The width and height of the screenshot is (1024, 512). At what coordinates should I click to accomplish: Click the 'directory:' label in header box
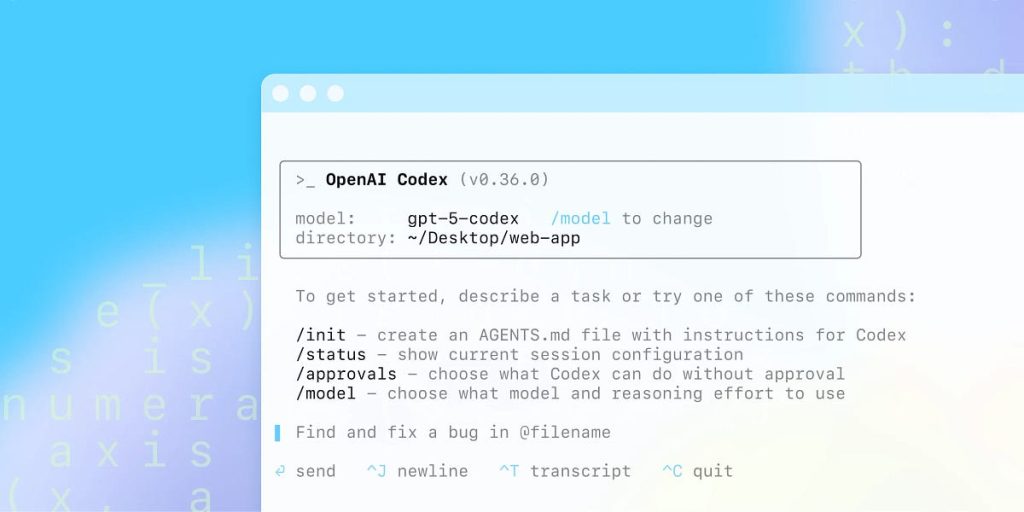tap(346, 238)
